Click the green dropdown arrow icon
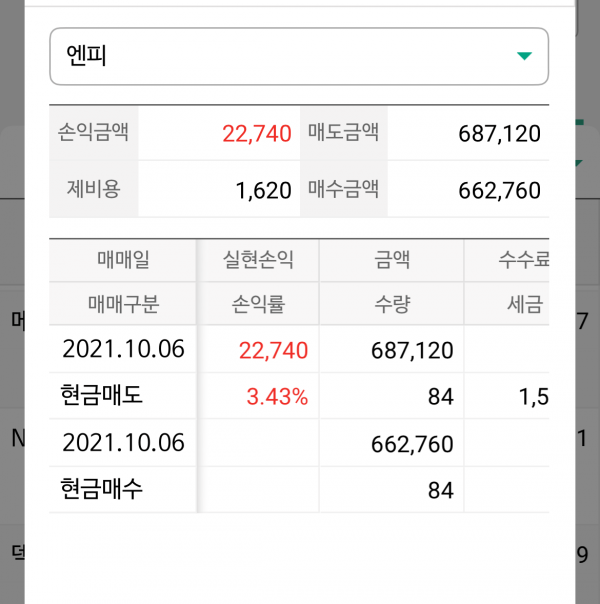The image size is (600, 604). 524,56
